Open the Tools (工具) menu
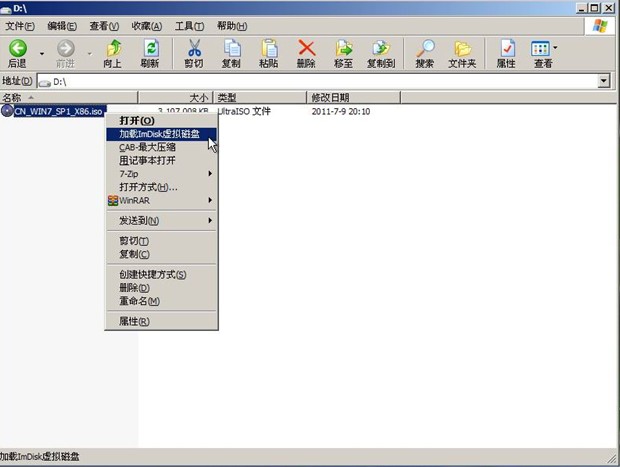The height and width of the screenshot is (467, 620). 190,26
